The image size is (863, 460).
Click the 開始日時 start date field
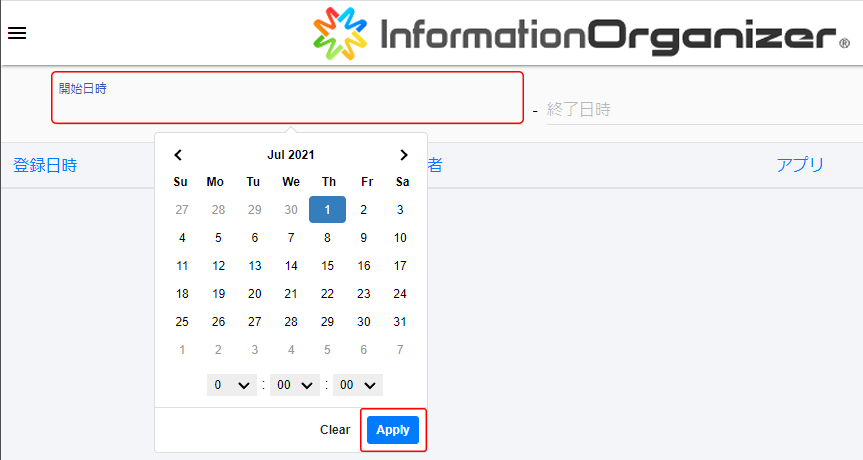[287, 98]
